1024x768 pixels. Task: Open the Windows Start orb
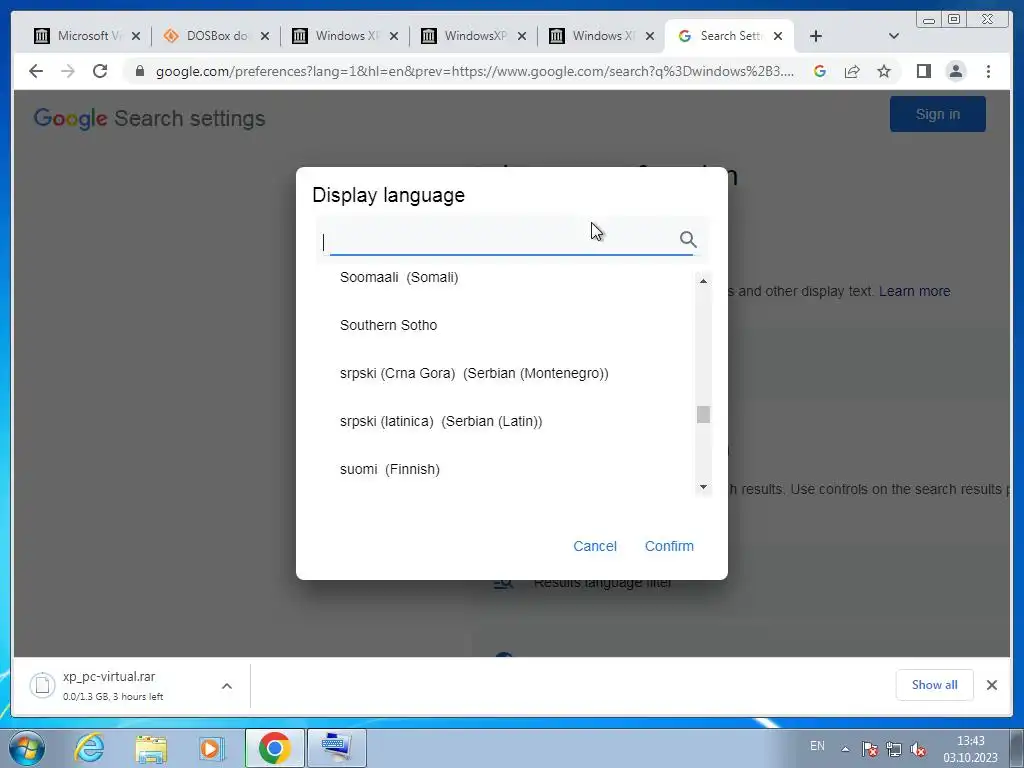click(x=27, y=748)
